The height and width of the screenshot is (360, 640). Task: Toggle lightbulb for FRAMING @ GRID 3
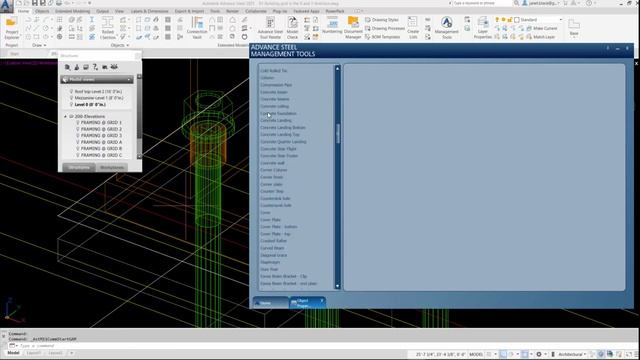pos(78,136)
